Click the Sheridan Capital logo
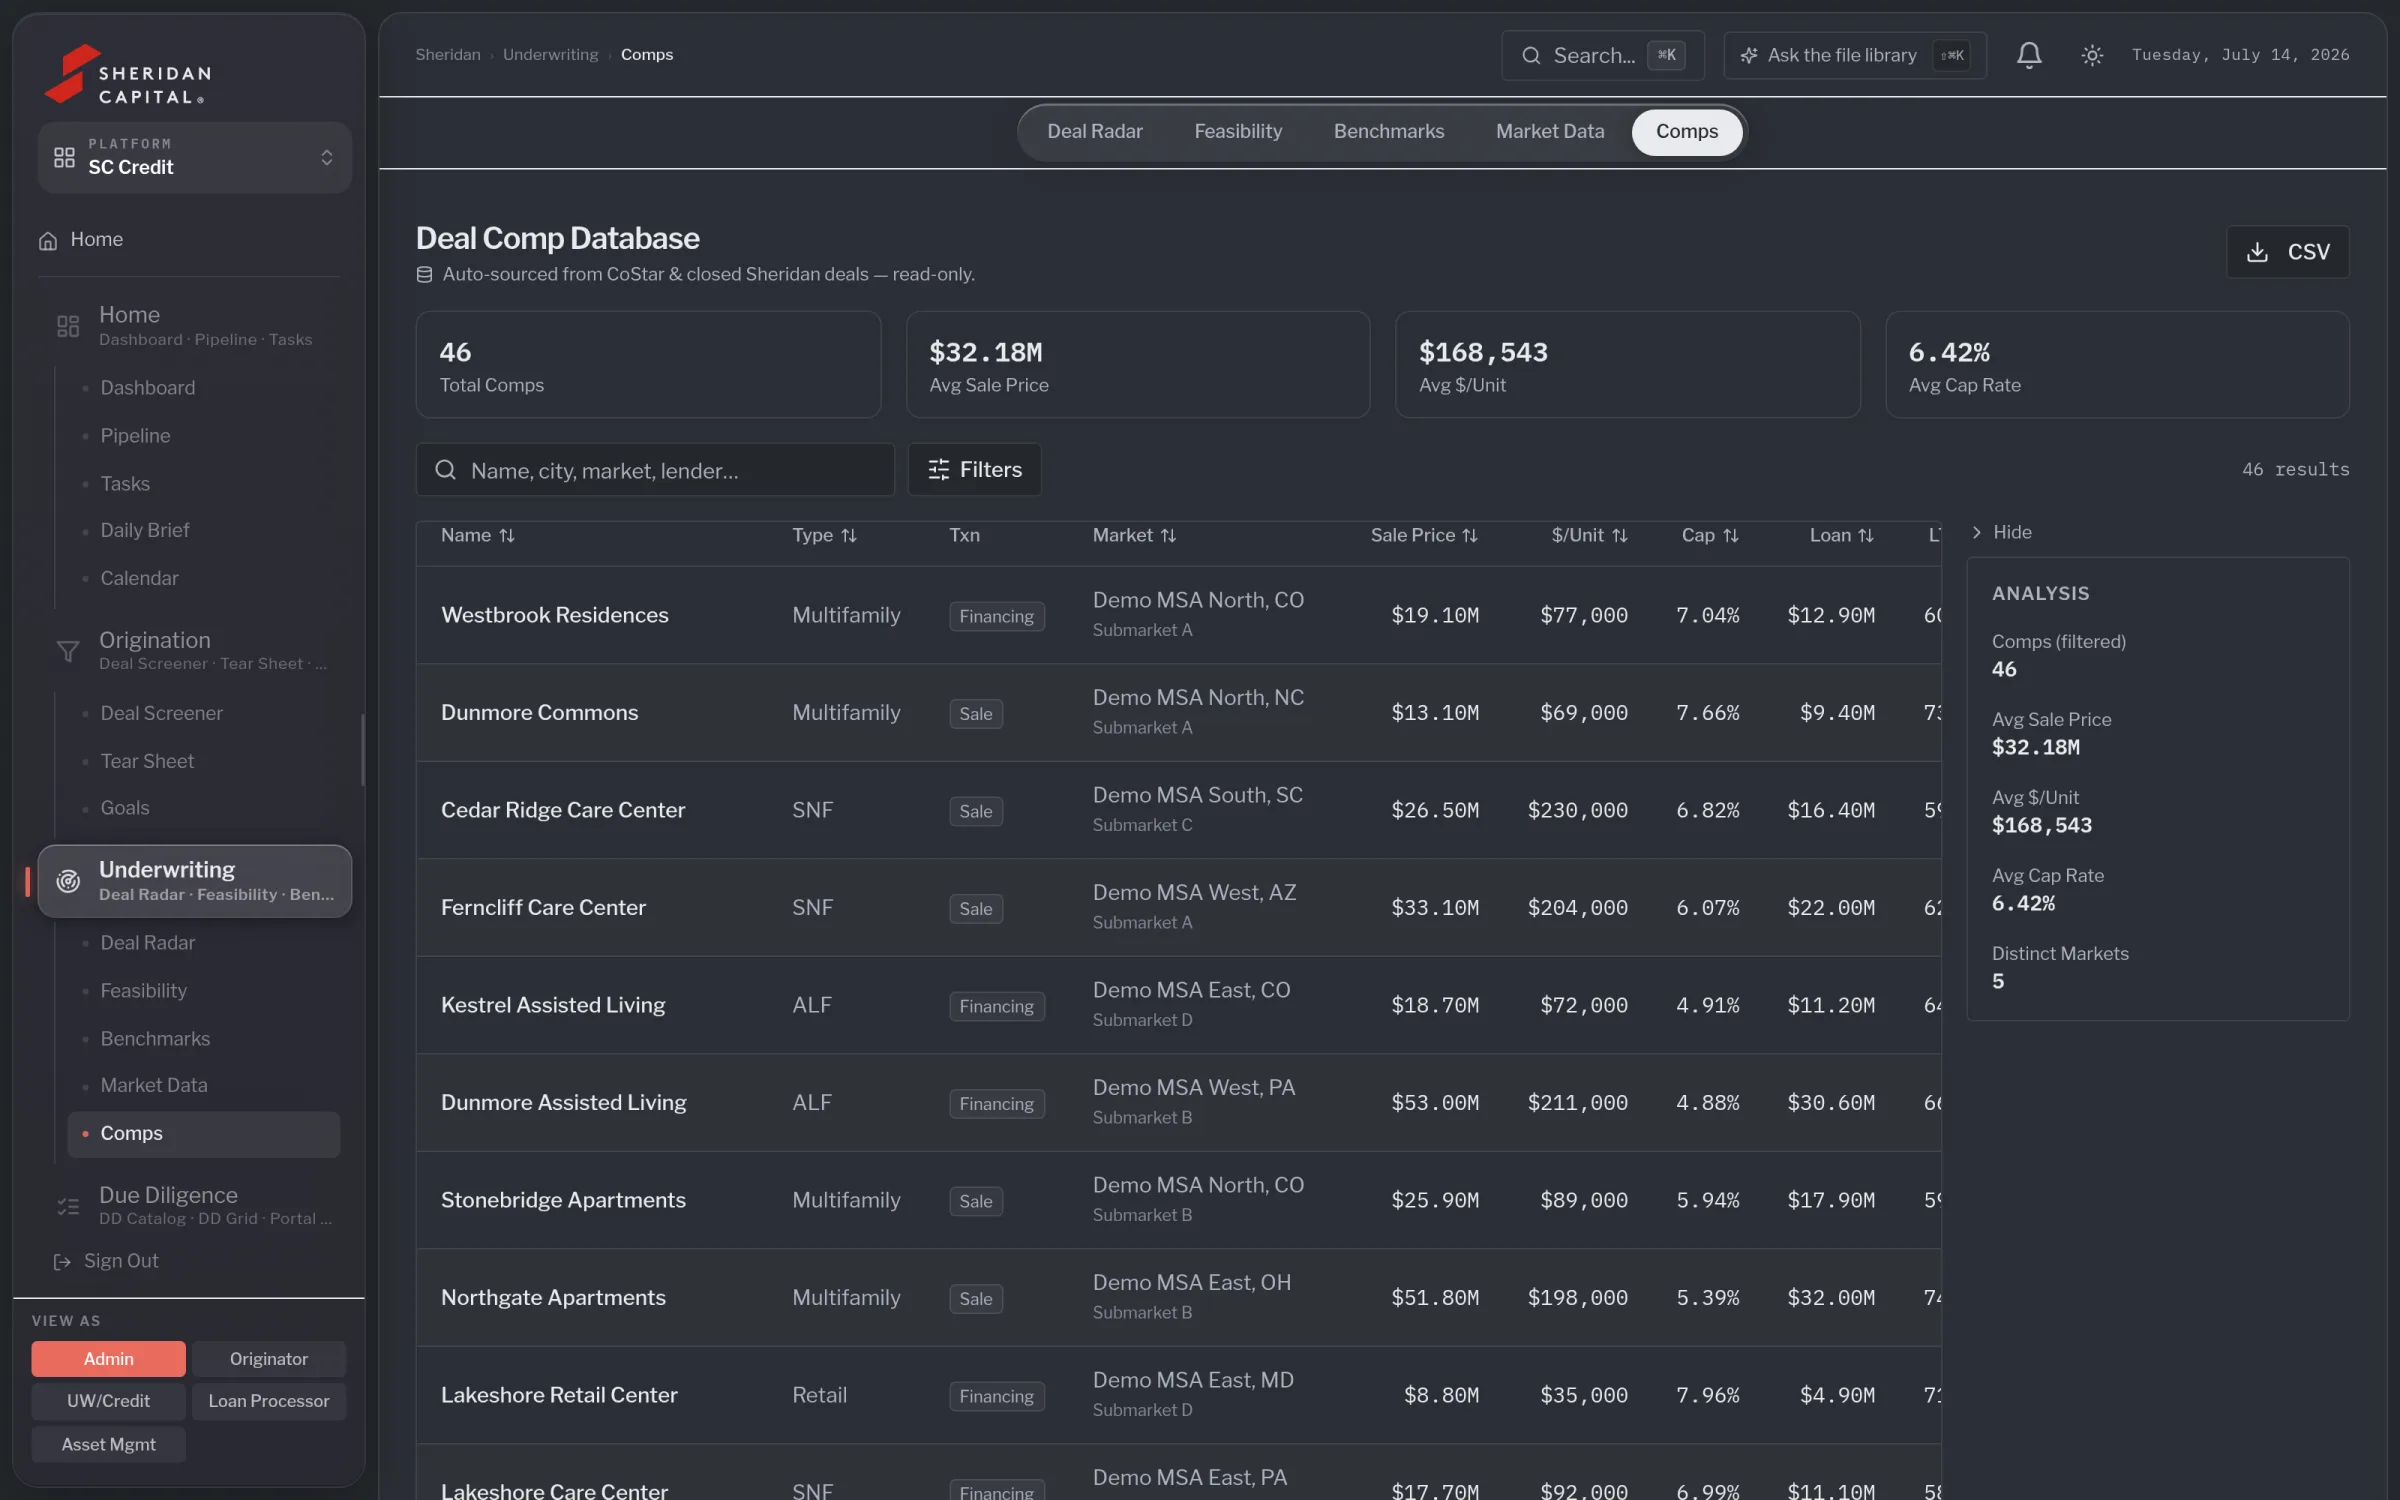Image resolution: width=2400 pixels, height=1500 pixels. [x=128, y=75]
